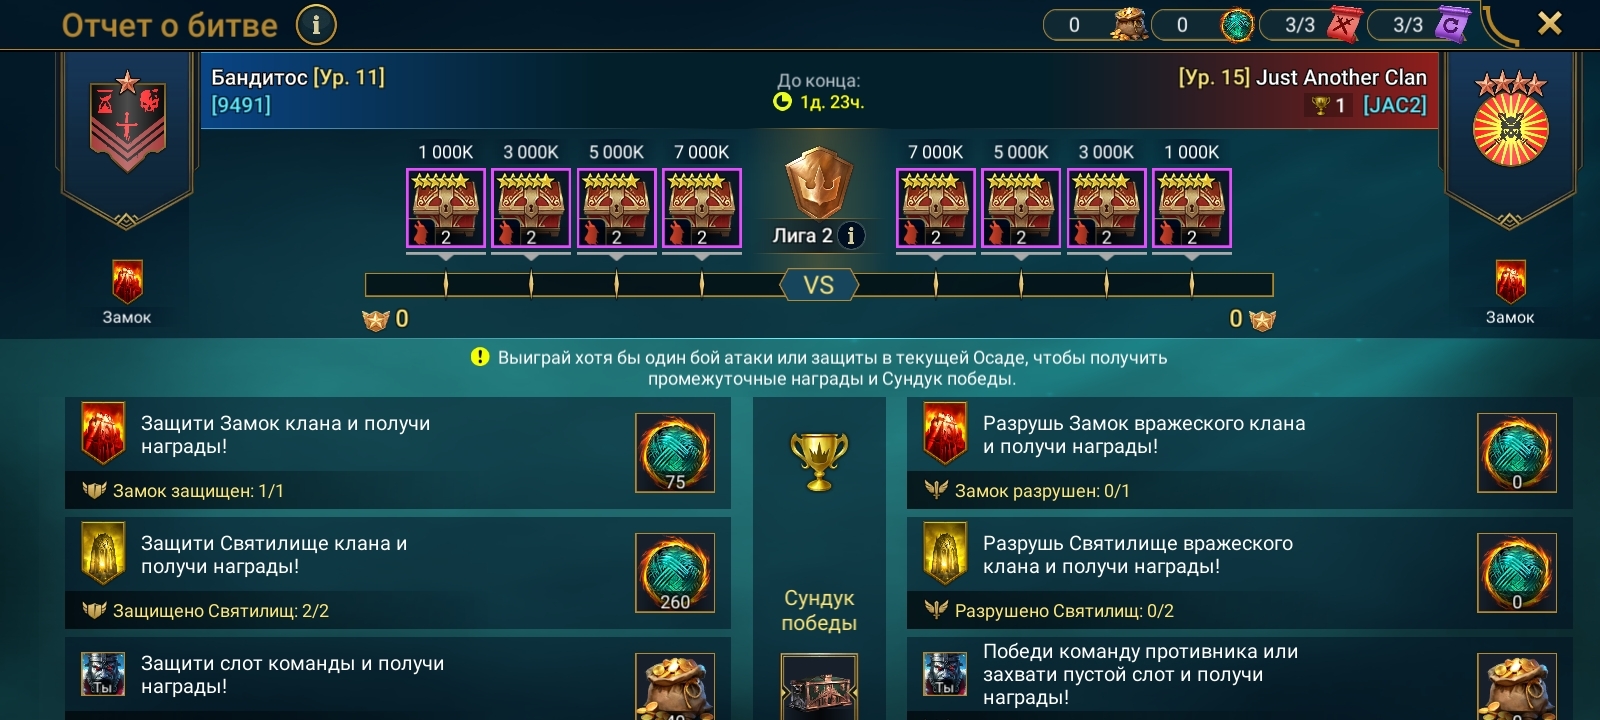Tap the 75 reward coin for castle defense
Image resolution: width=1600 pixels, height=720 pixels.
[675, 453]
